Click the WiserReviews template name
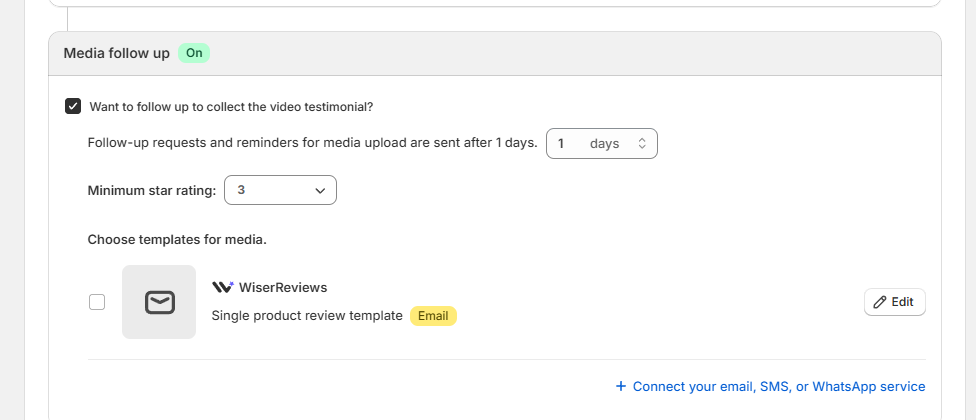 283,287
